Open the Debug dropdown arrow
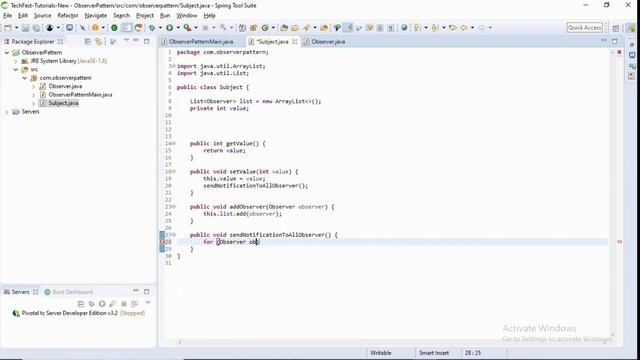The height and width of the screenshot is (360, 640). (x=160, y=28)
